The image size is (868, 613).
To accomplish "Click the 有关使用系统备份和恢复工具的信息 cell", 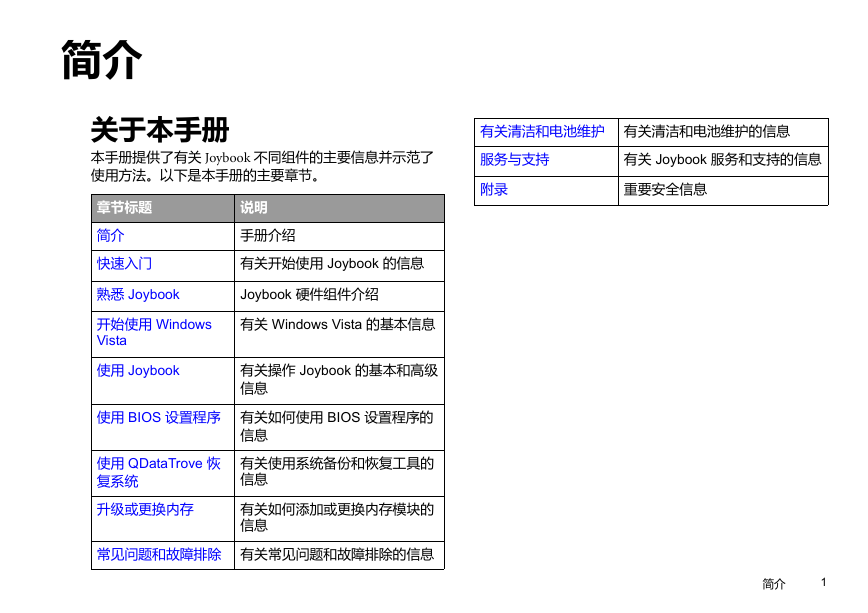I will coord(339,473).
